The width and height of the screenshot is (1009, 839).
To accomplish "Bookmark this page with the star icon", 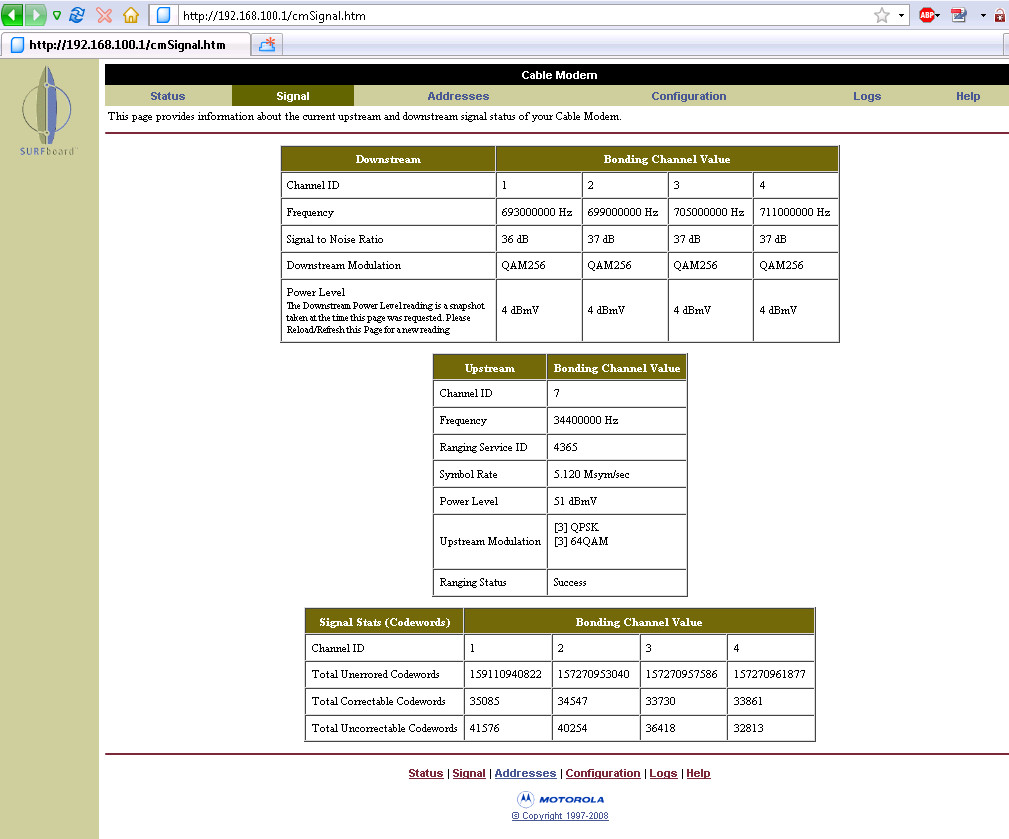I will coord(882,15).
